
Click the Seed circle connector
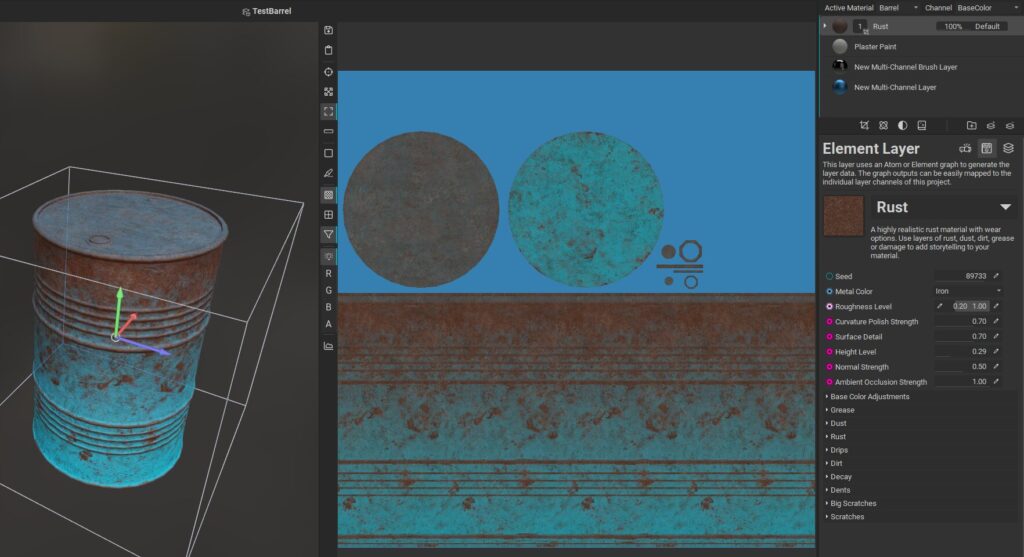pos(829,276)
